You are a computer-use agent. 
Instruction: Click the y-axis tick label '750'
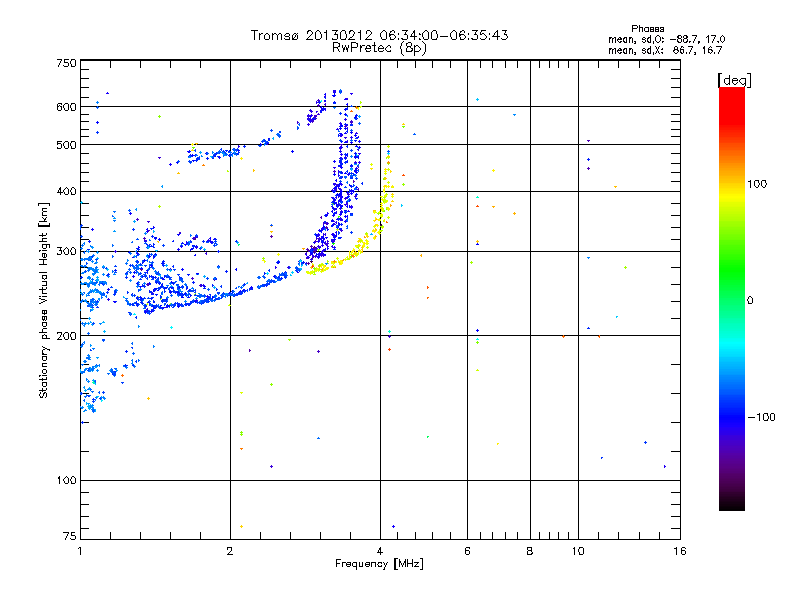tap(66, 63)
